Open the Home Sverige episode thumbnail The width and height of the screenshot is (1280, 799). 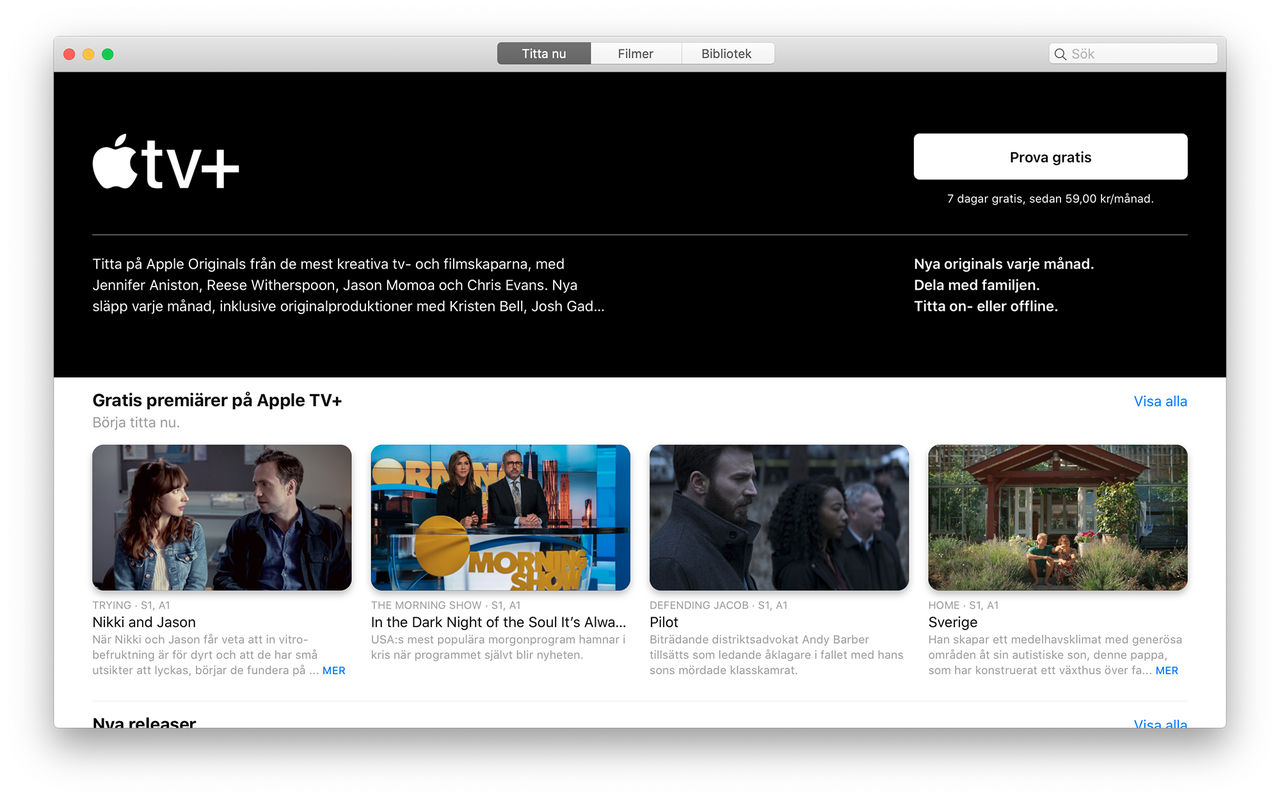1058,517
